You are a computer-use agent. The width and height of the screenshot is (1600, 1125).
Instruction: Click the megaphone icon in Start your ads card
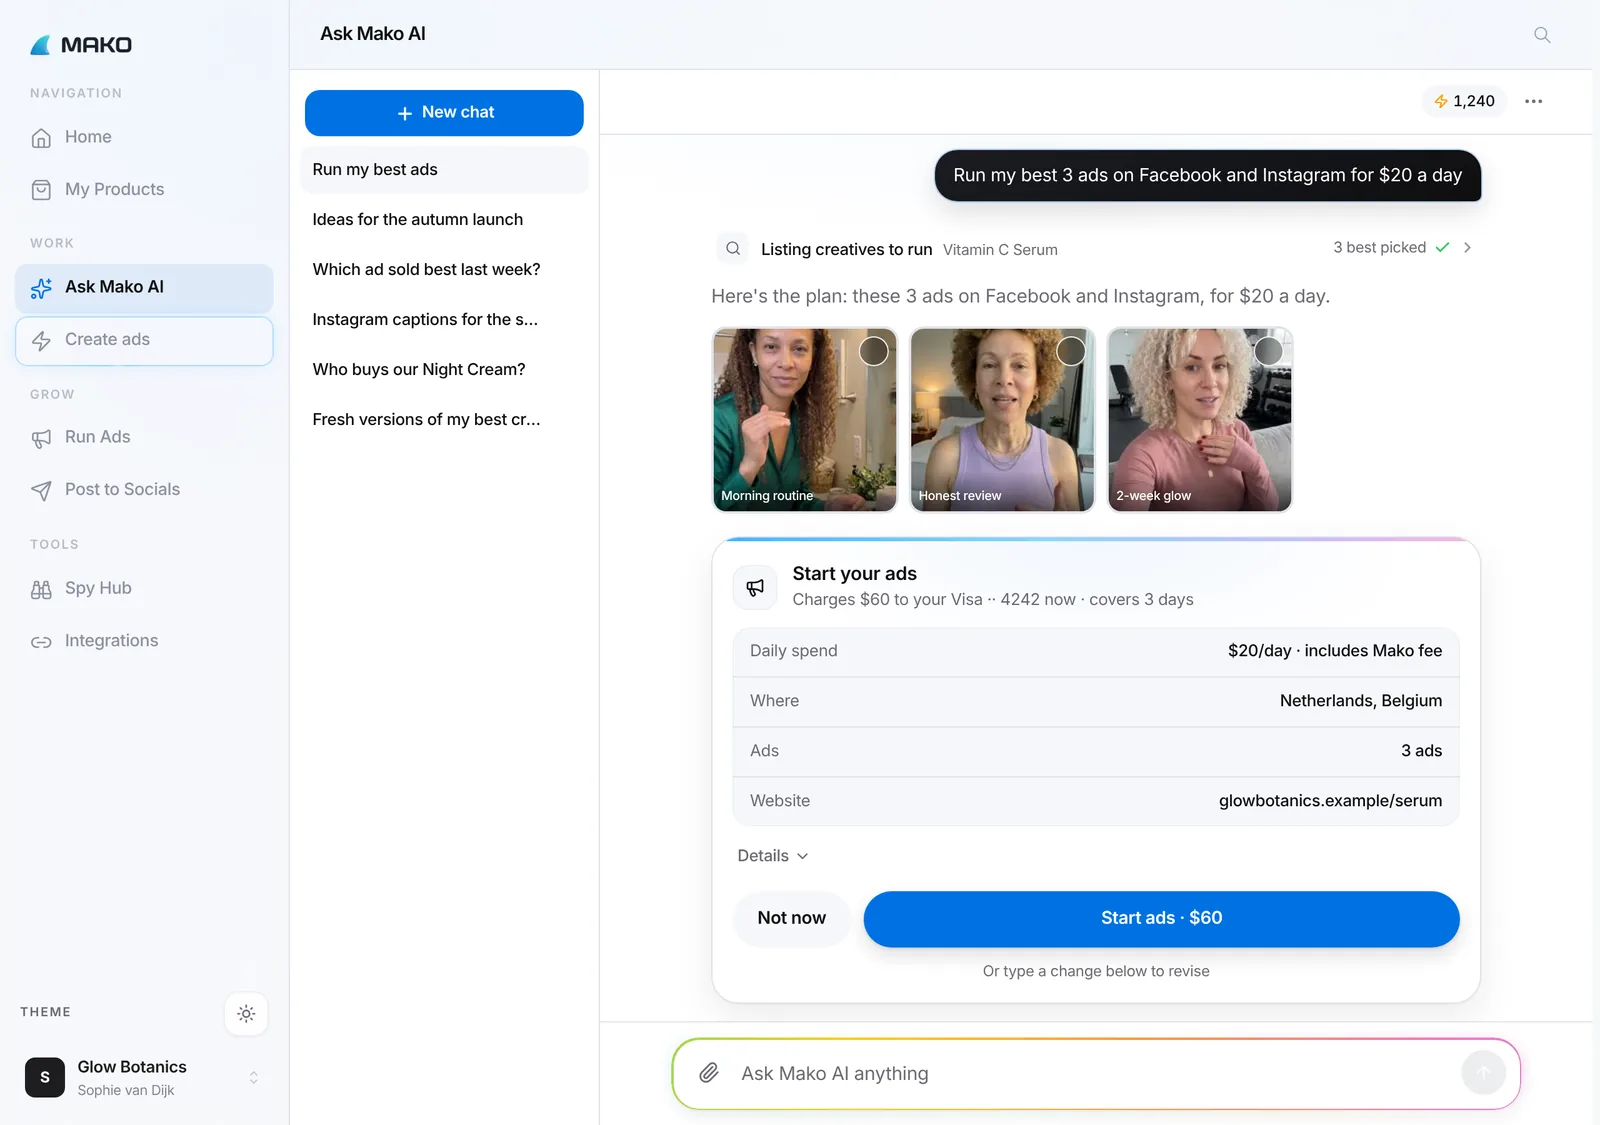(755, 587)
